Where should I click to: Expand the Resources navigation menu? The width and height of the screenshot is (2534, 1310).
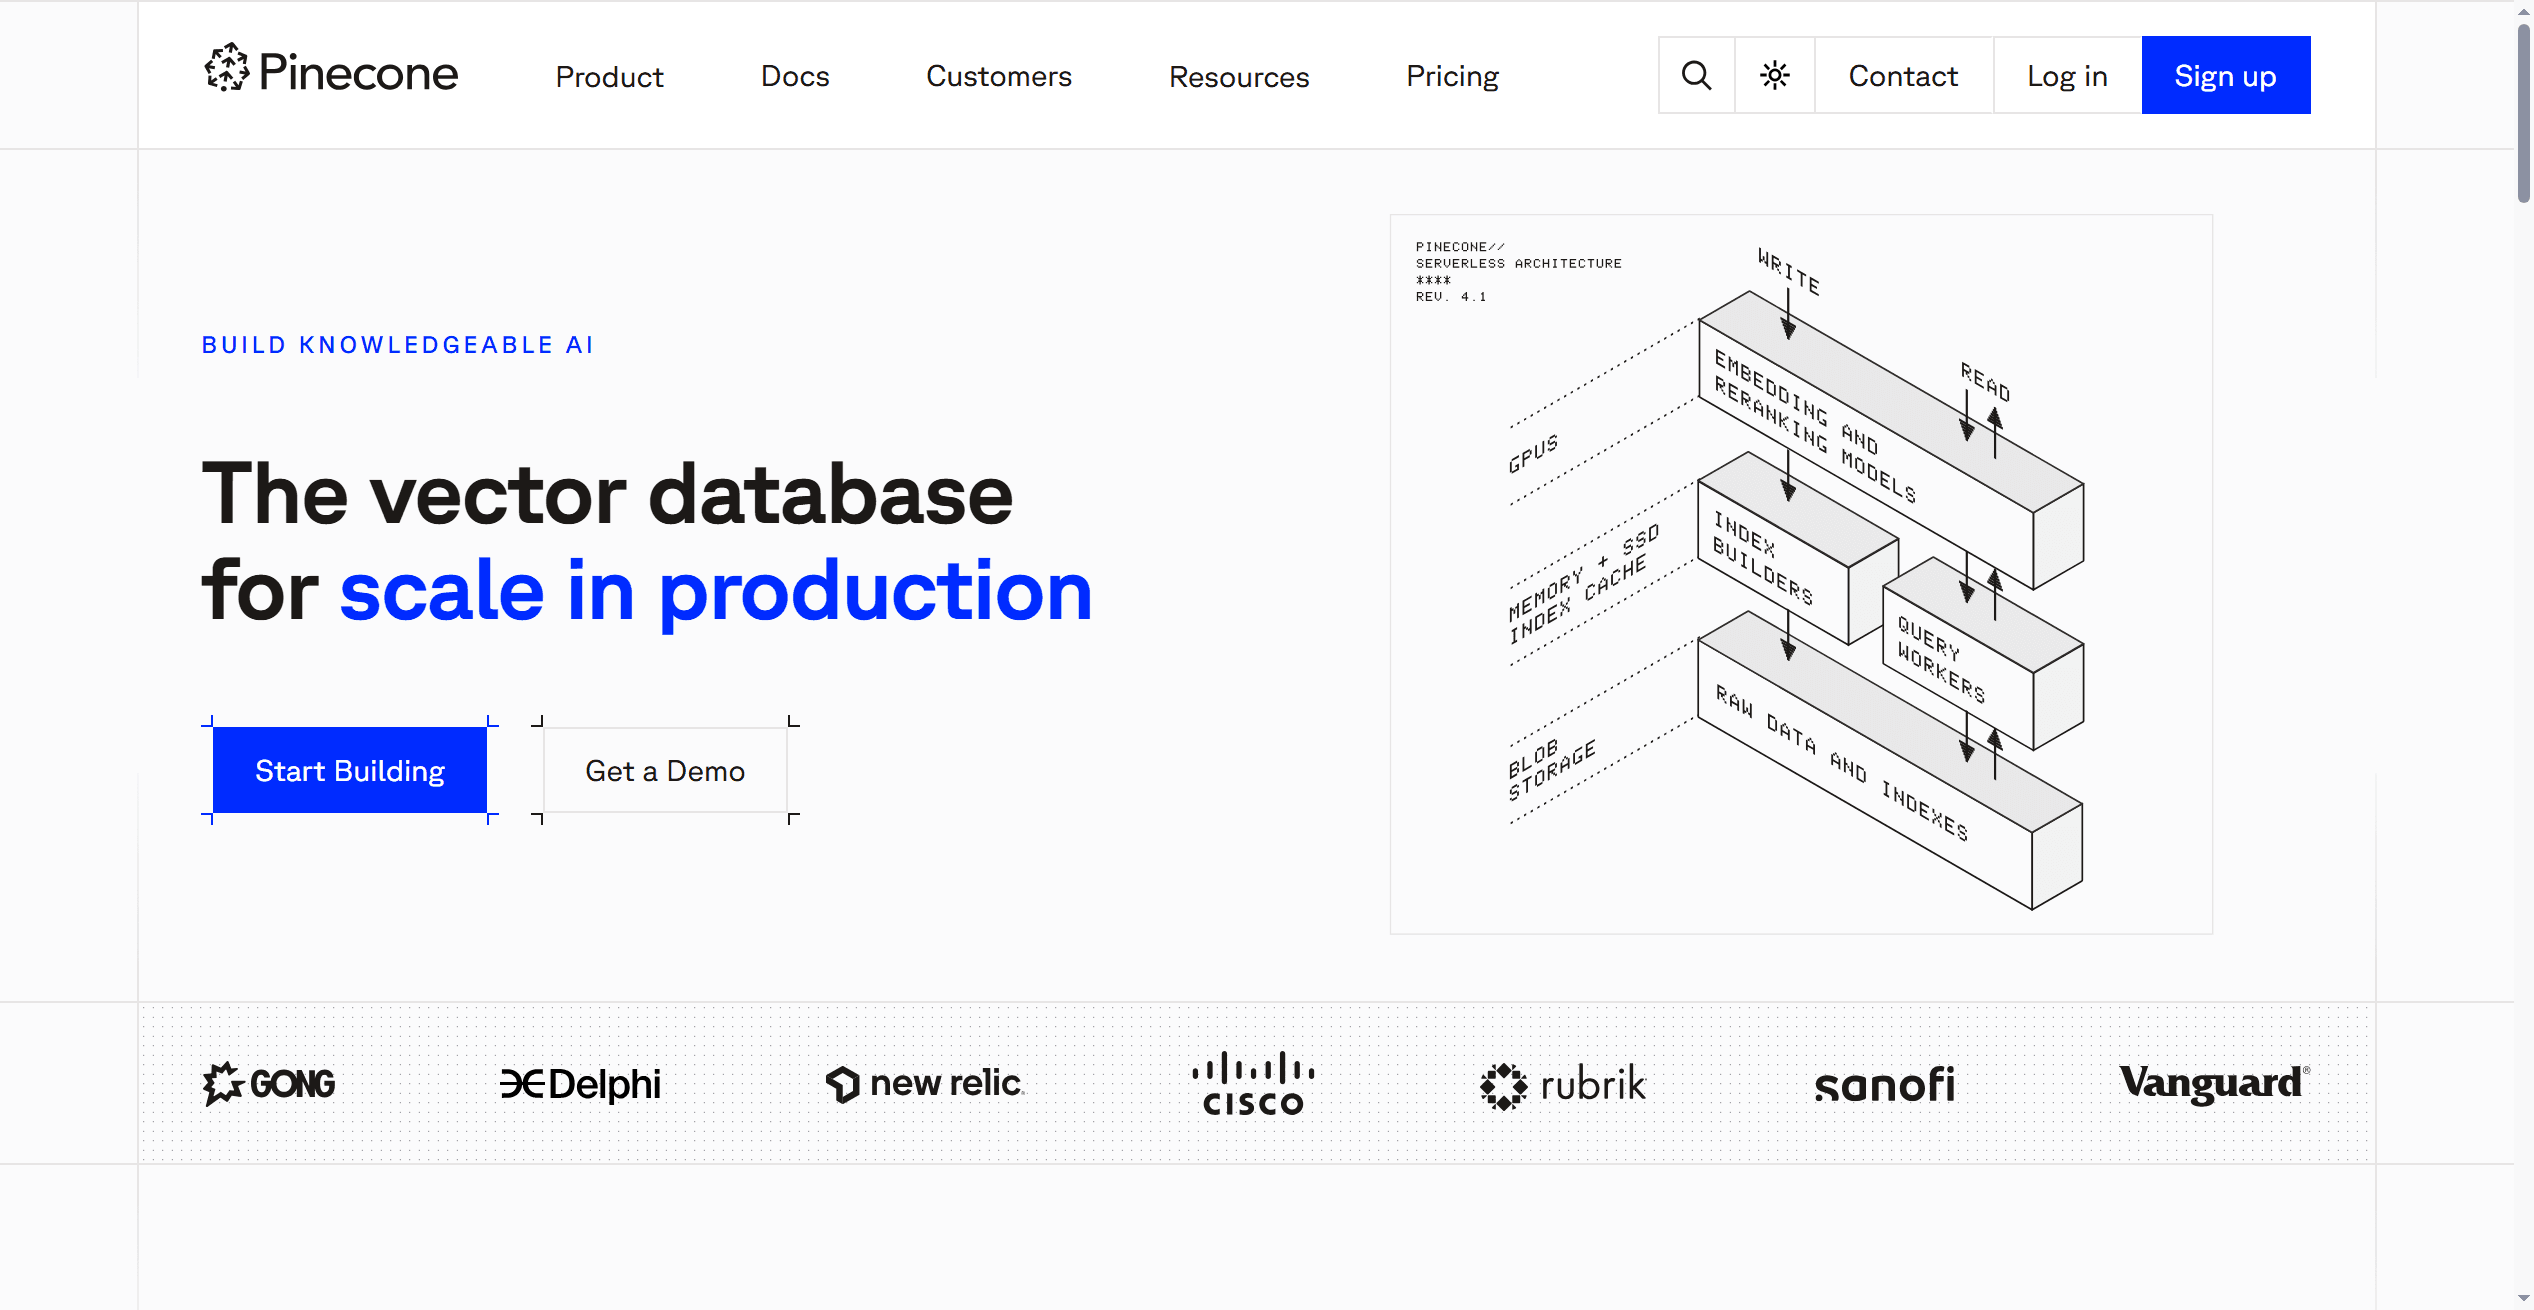[1238, 76]
